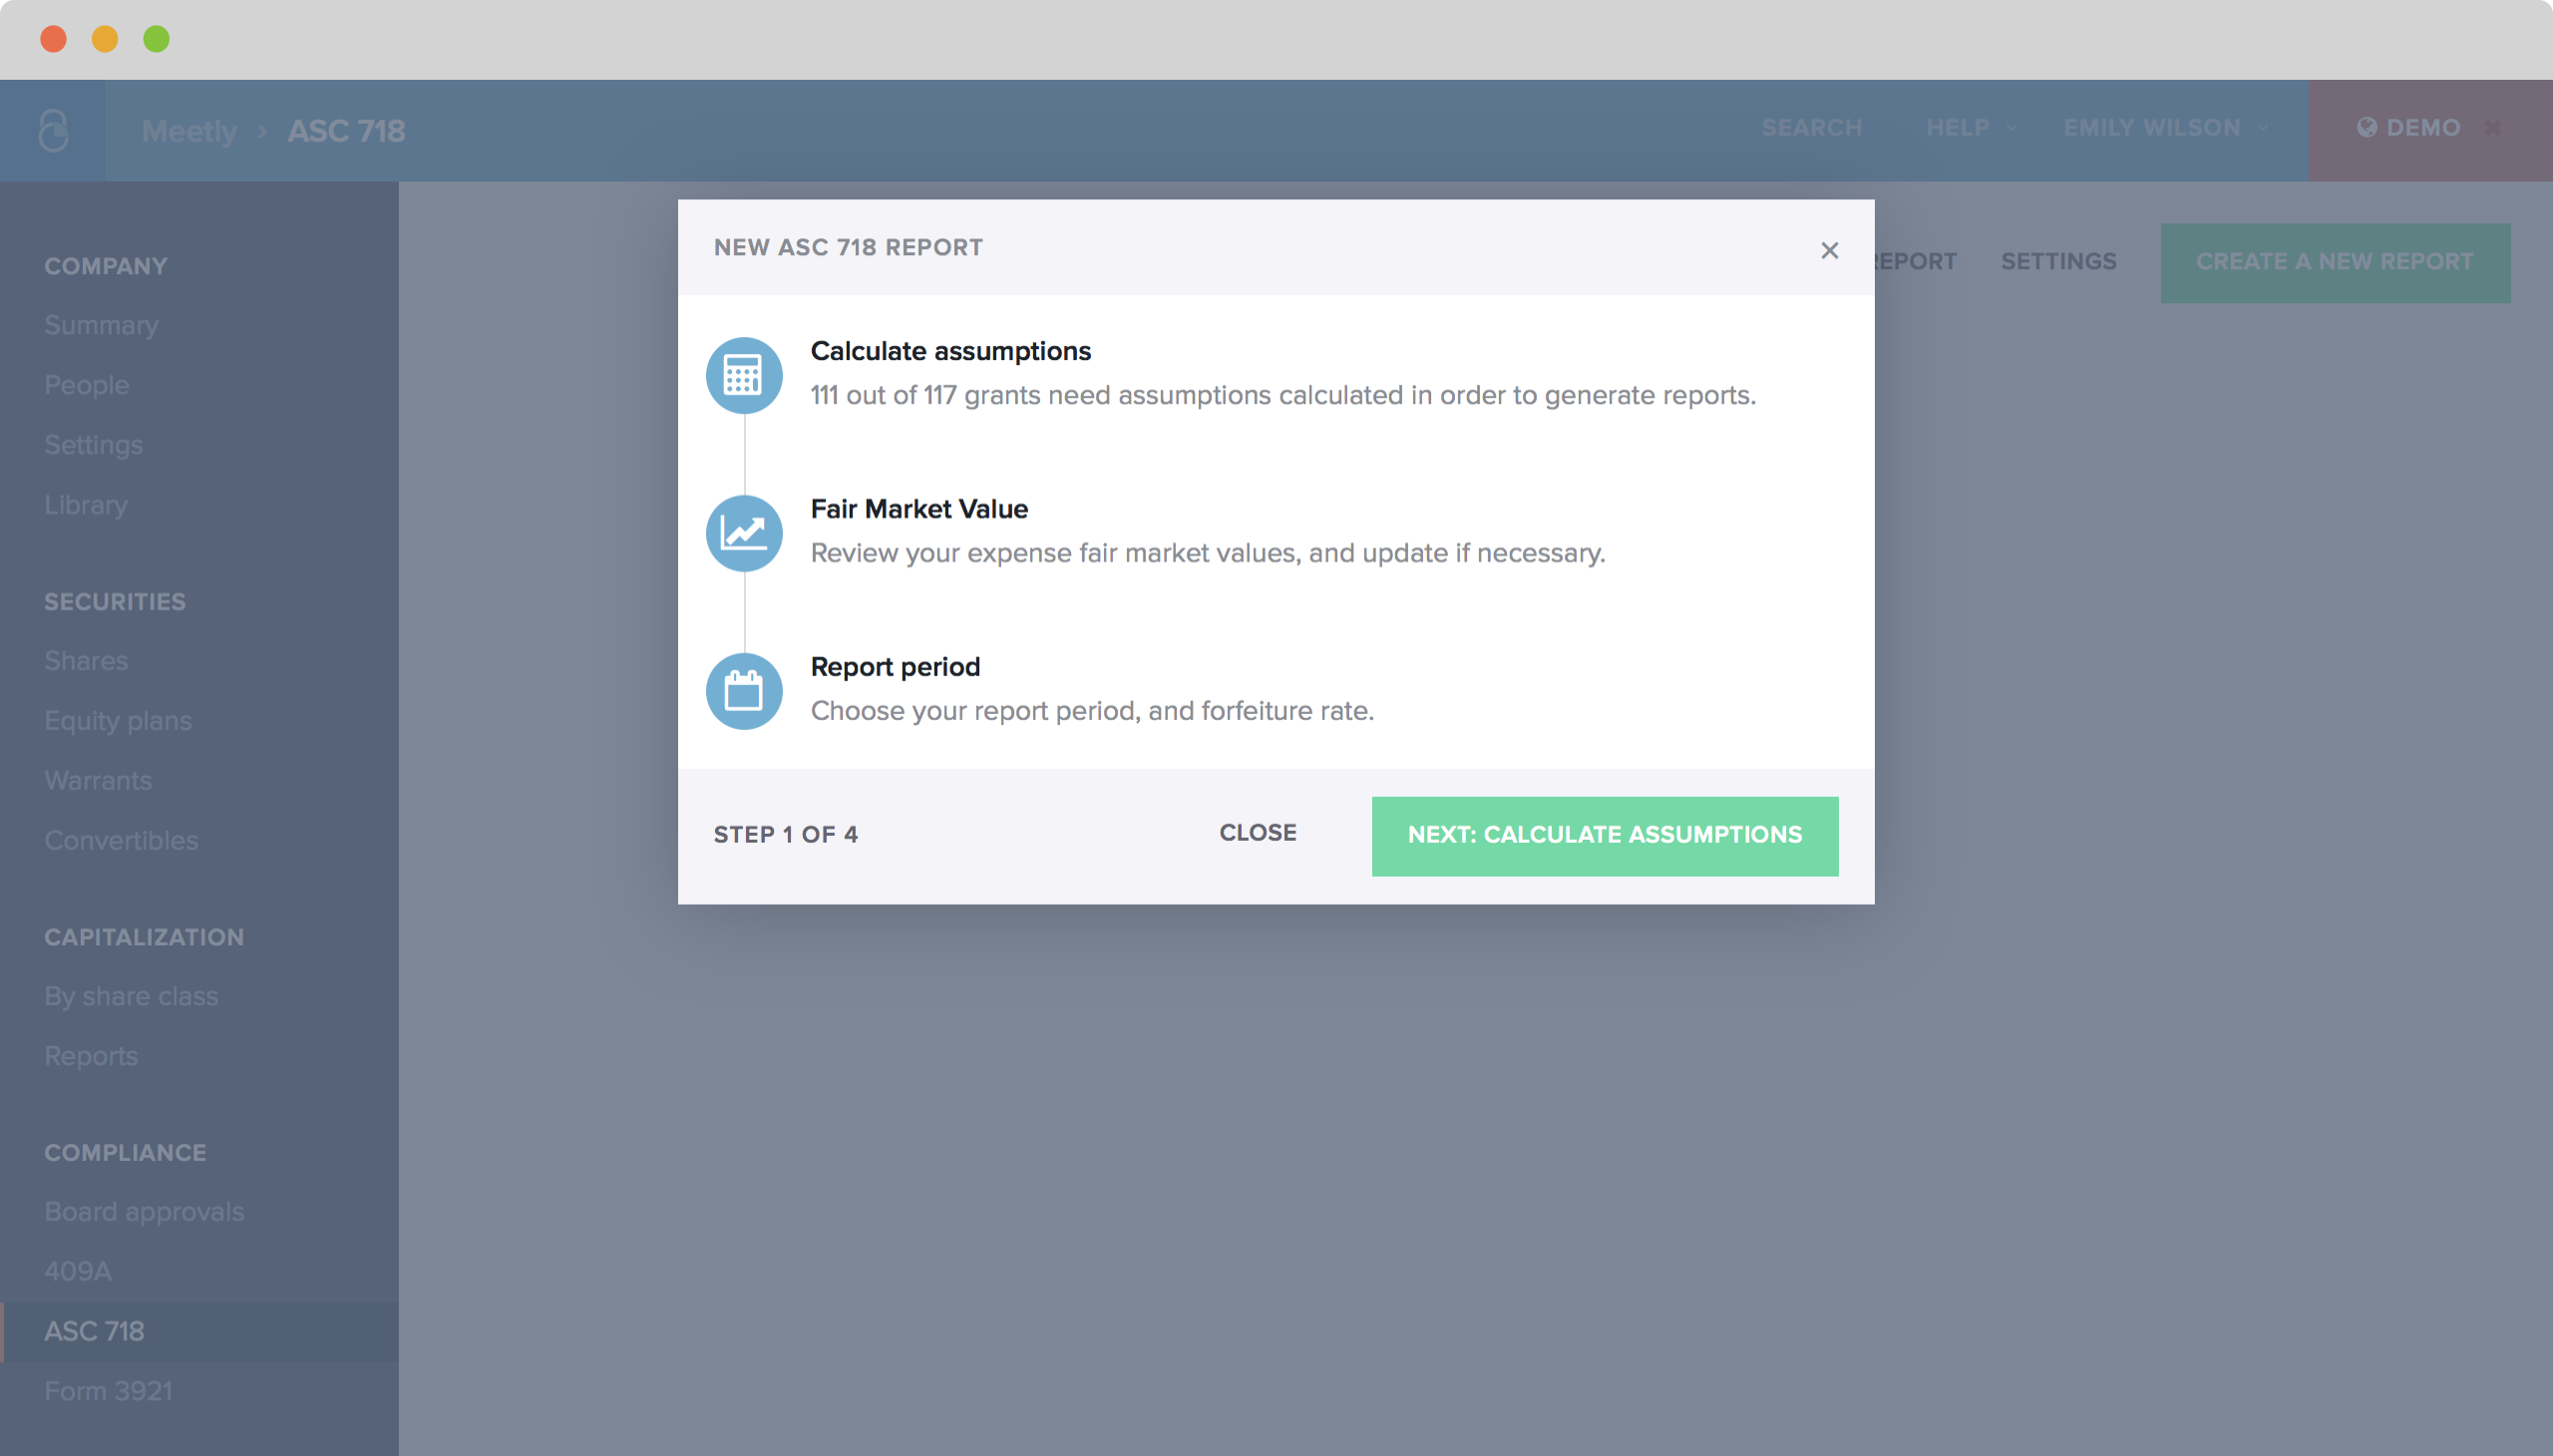The image size is (2553, 1456).
Task: Click the orange macOS minimize window button
Action: click(x=104, y=39)
